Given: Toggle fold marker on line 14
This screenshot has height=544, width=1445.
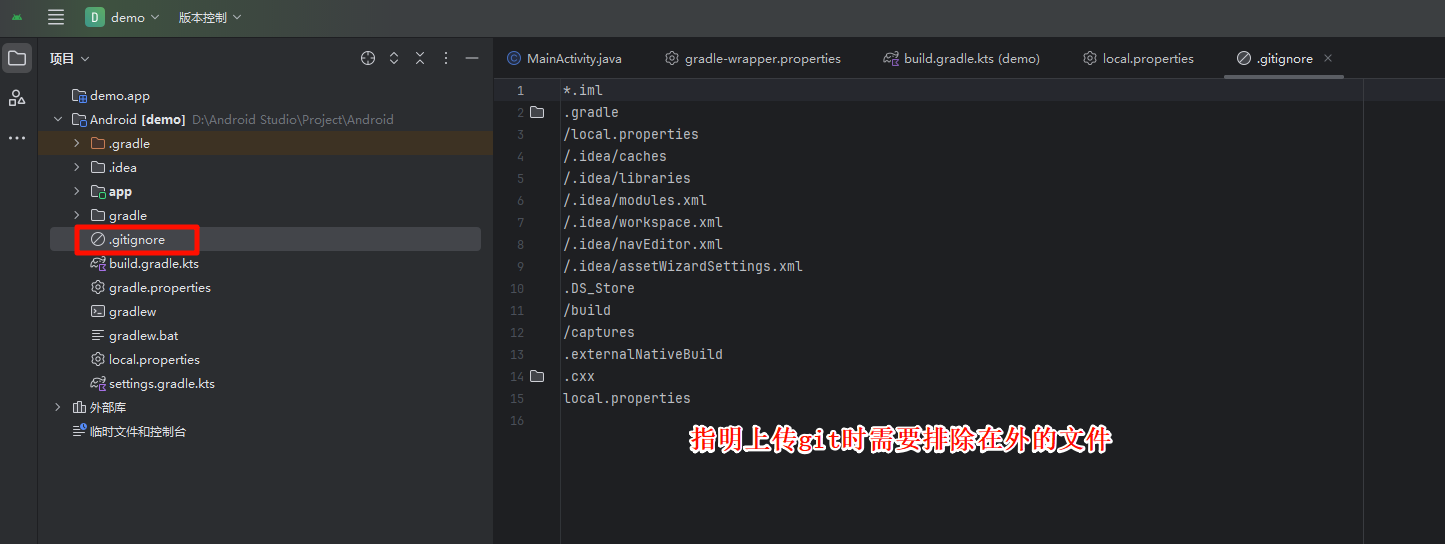Looking at the screenshot, I should click(x=537, y=376).
